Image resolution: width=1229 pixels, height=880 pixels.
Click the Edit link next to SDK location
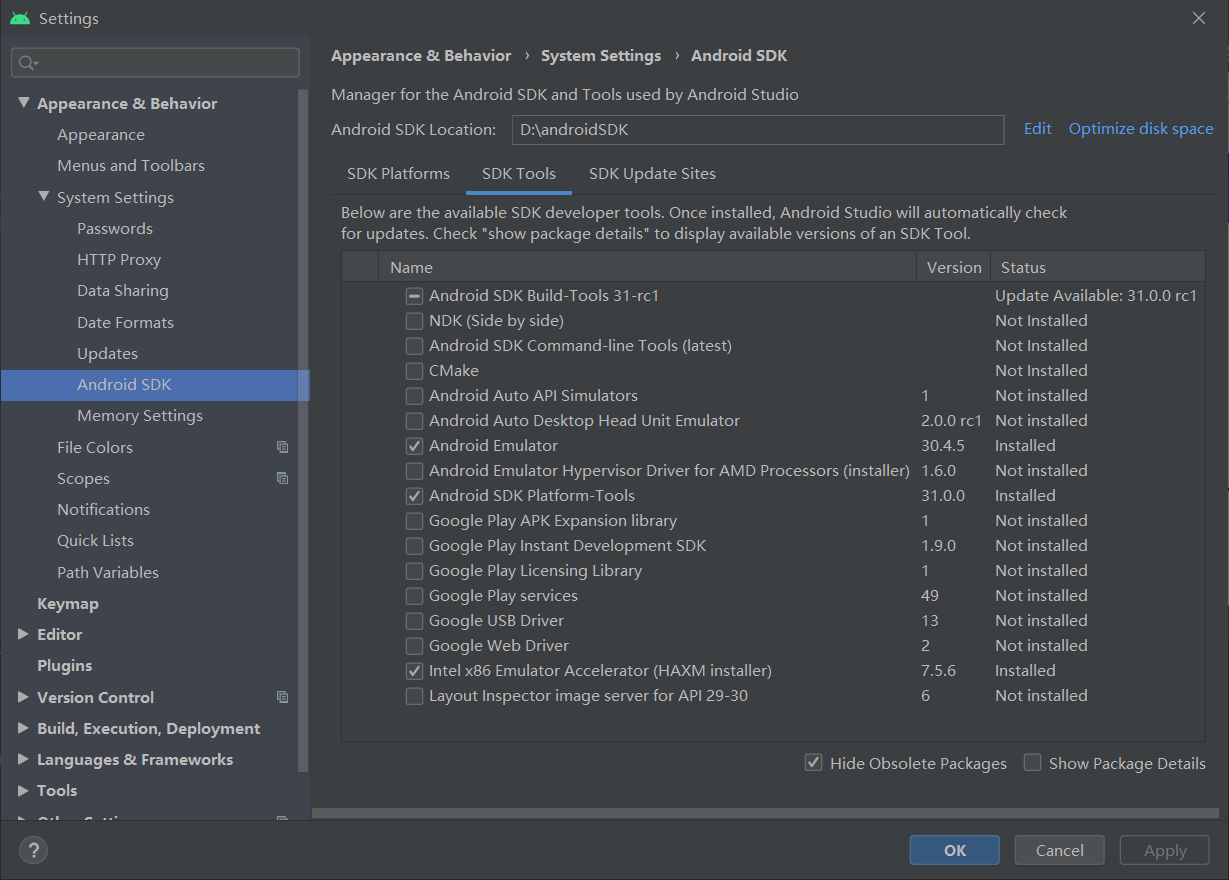[x=1037, y=128]
